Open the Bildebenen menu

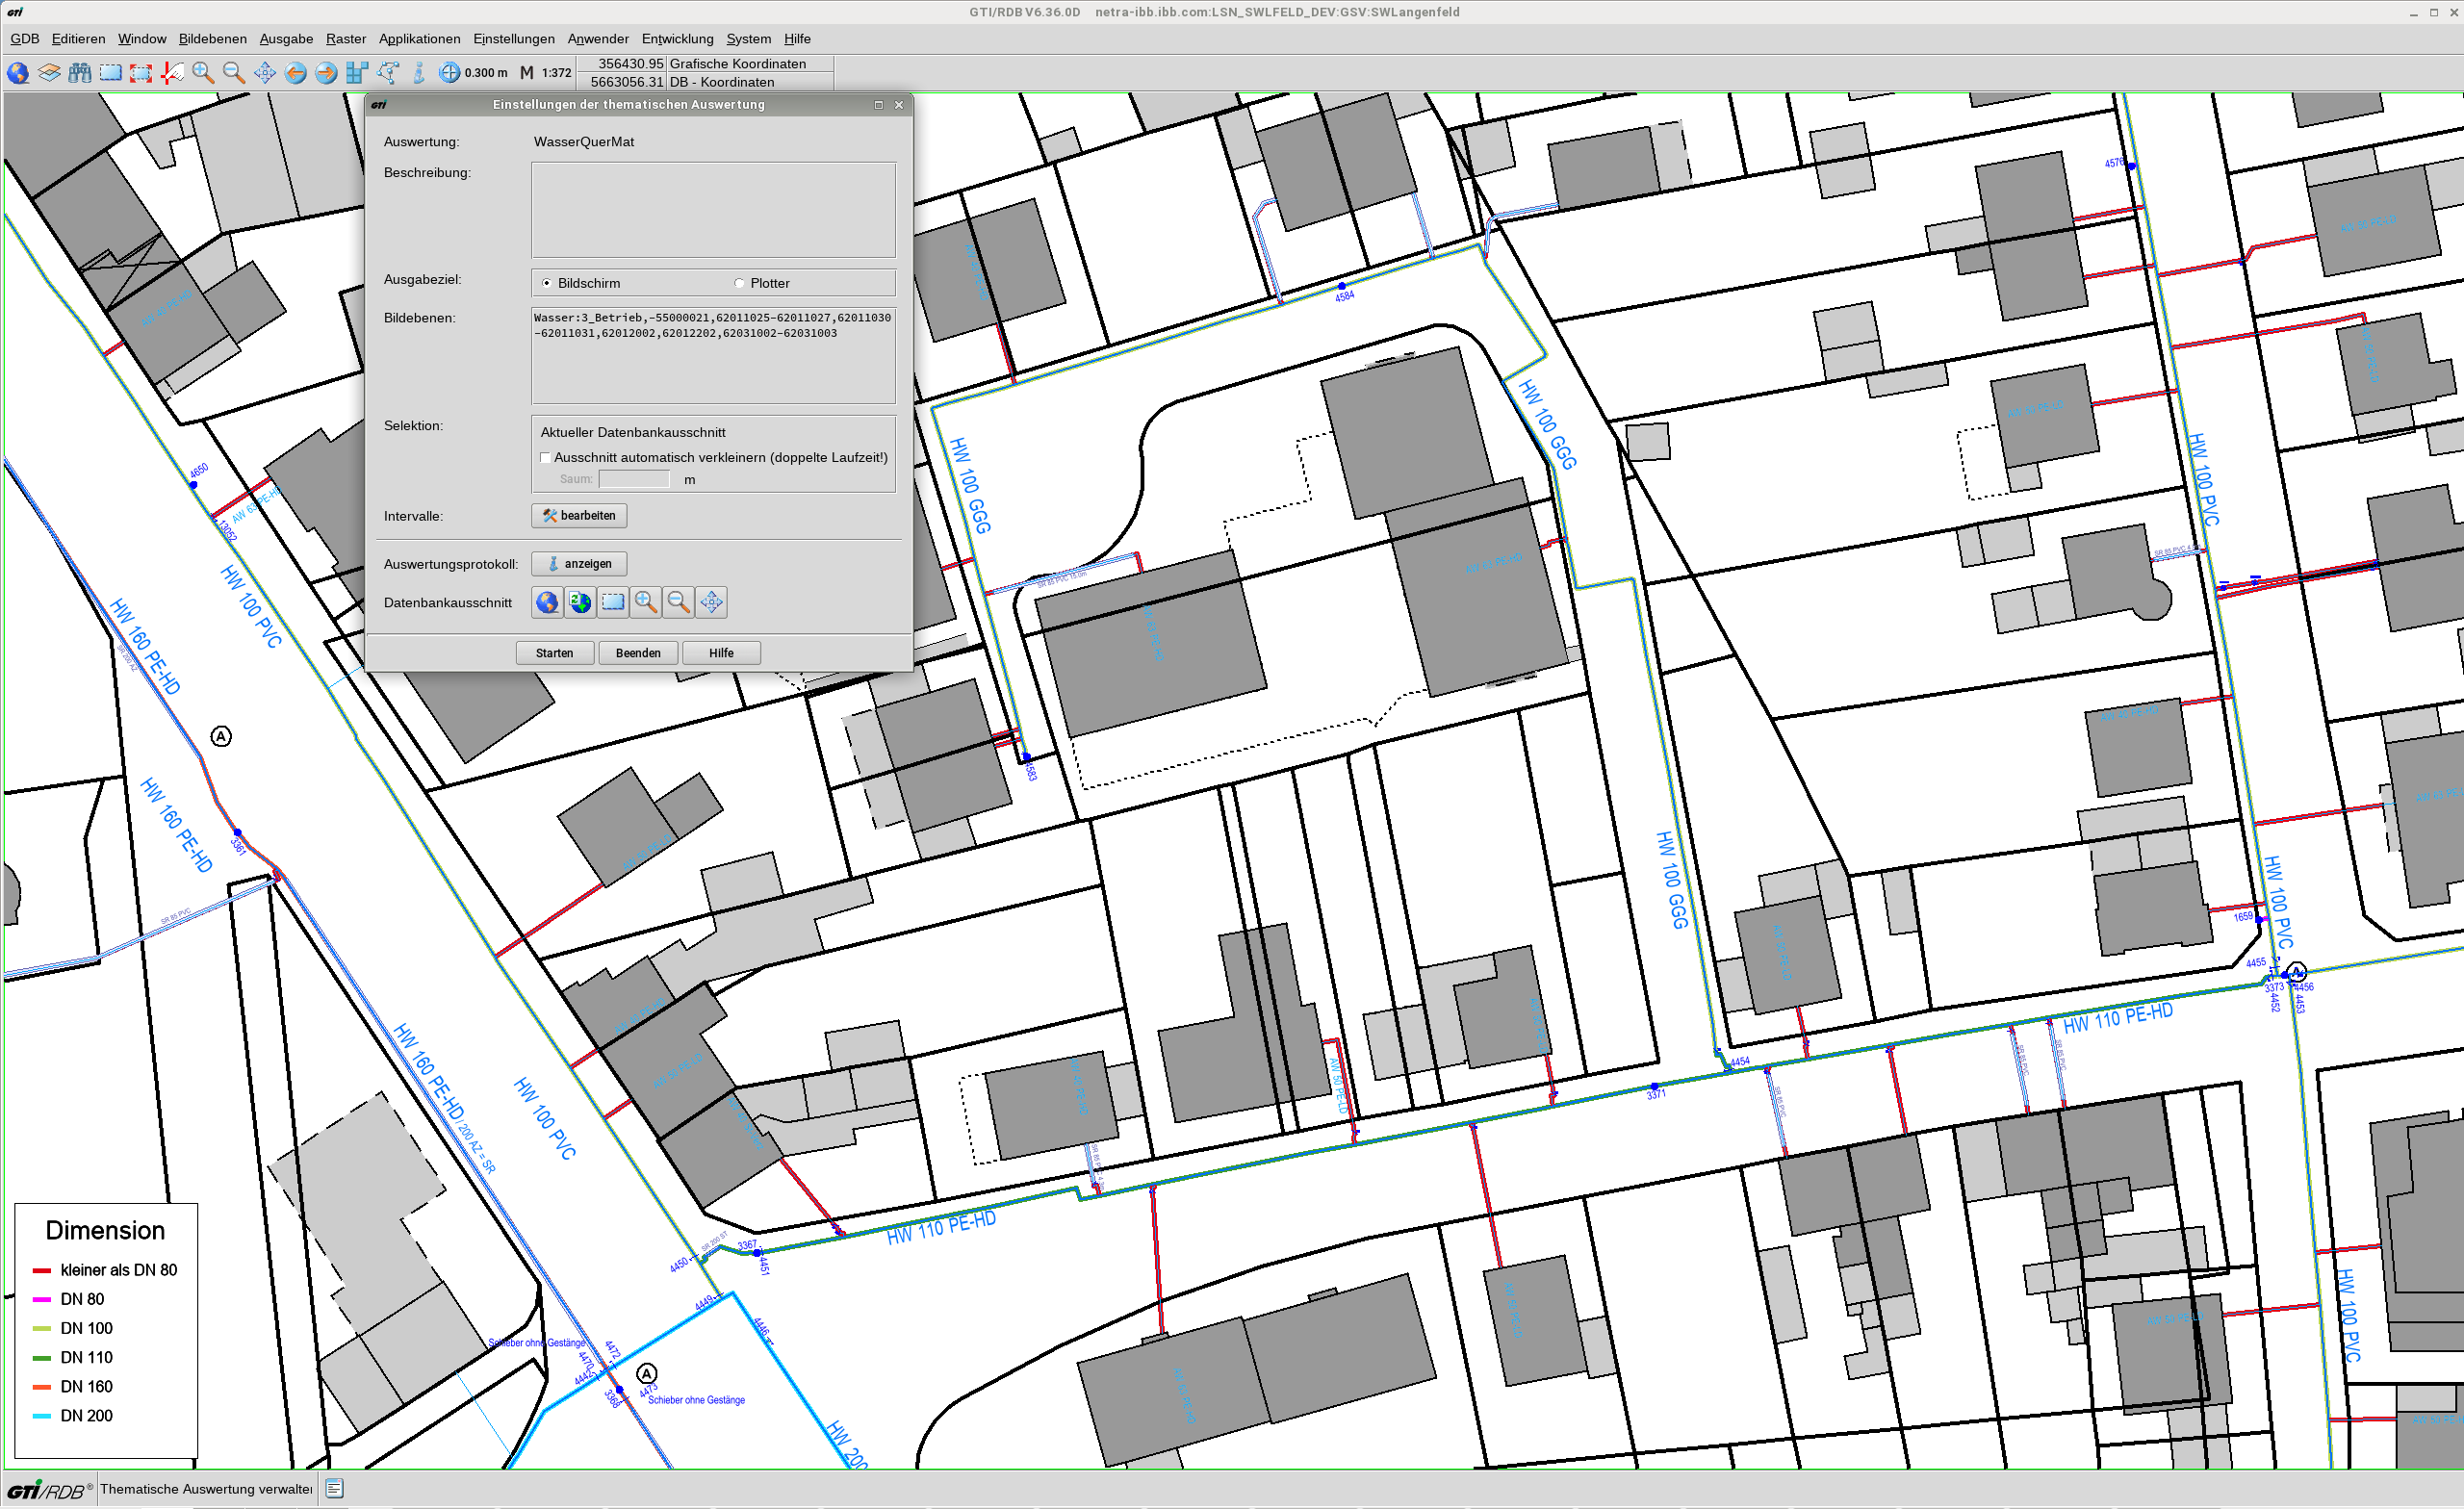[x=212, y=39]
